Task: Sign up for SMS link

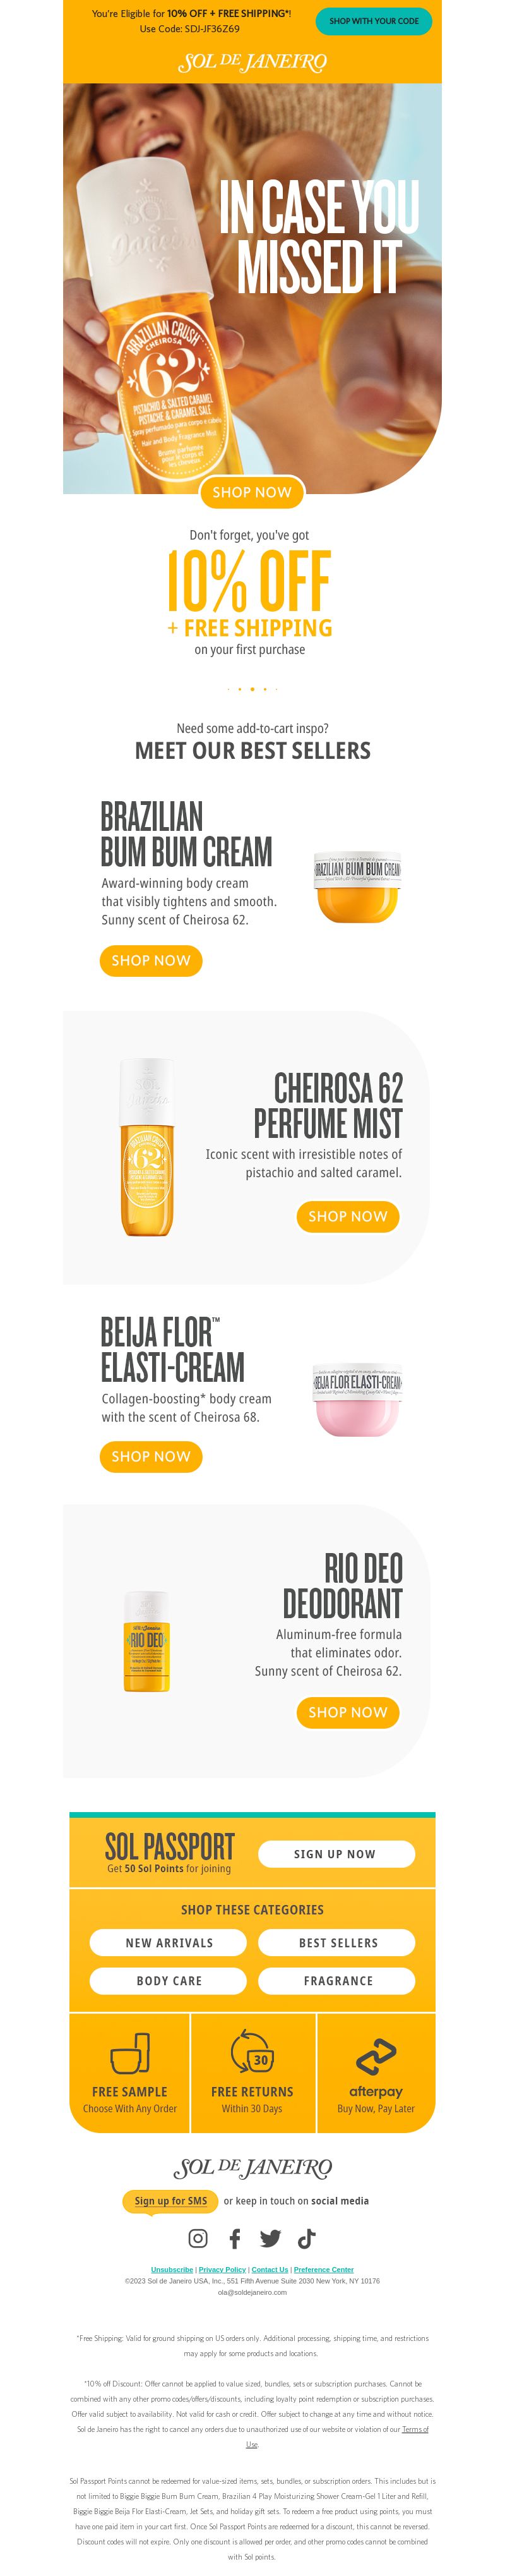Action: pyautogui.click(x=170, y=2200)
